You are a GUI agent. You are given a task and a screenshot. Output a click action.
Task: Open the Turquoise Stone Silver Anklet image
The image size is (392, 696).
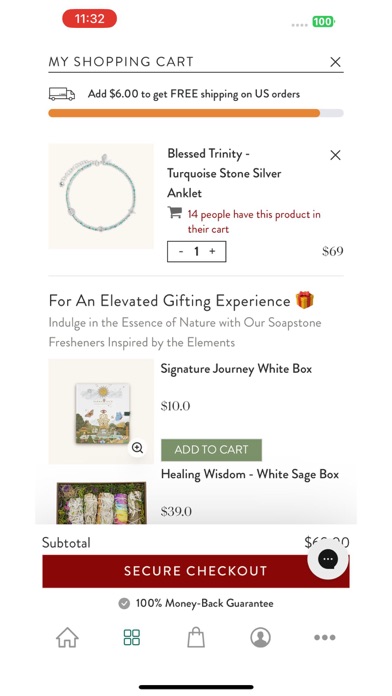click(x=101, y=196)
